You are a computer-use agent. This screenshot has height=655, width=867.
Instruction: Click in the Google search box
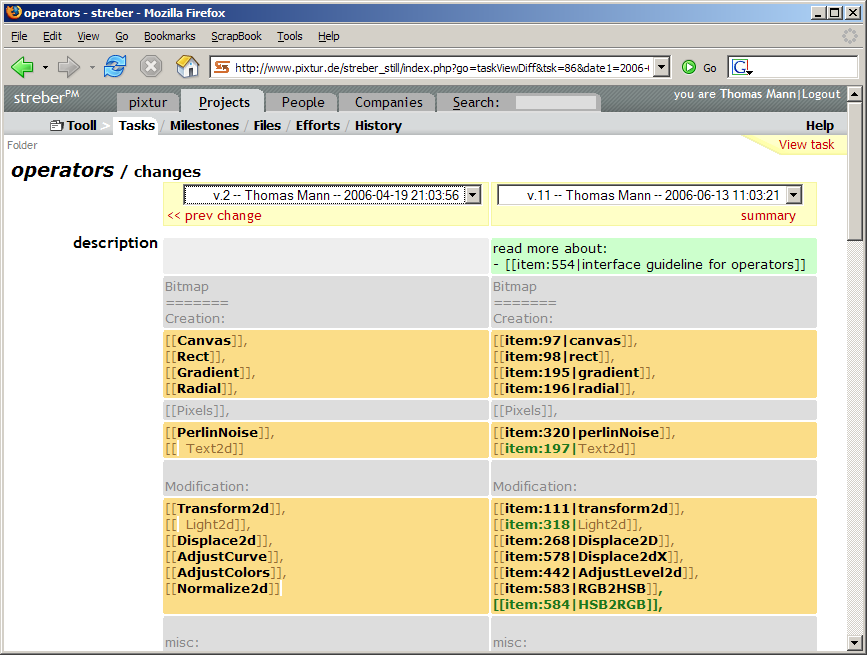805,67
